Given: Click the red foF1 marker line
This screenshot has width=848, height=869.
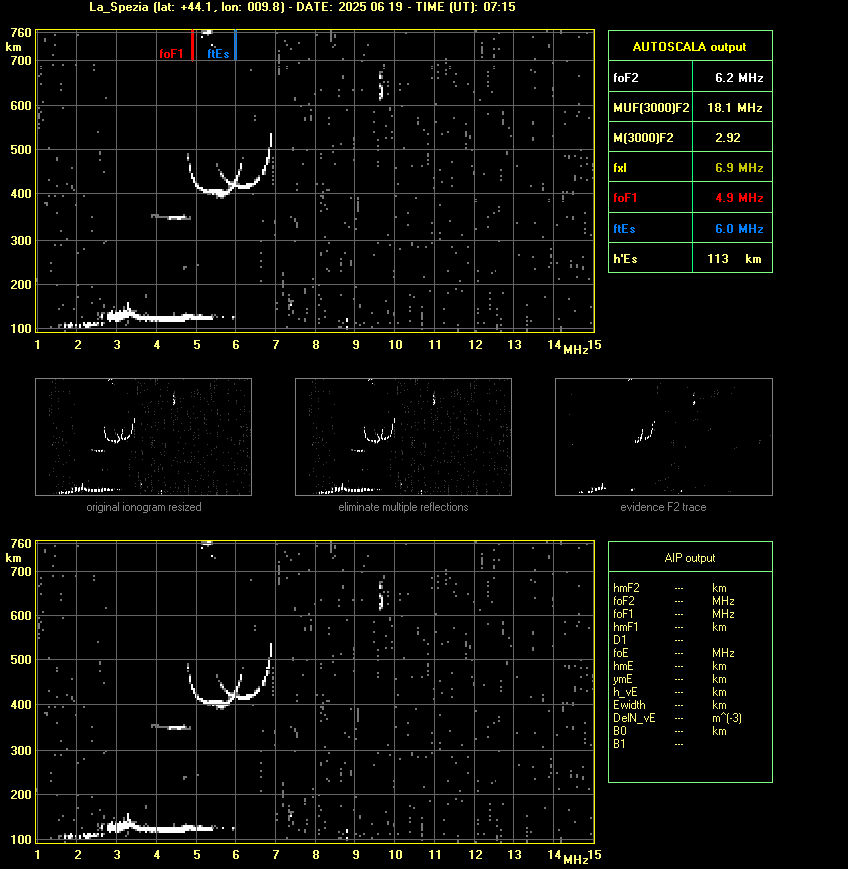Looking at the screenshot, I should pyautogui.click(x=192, y=45).
